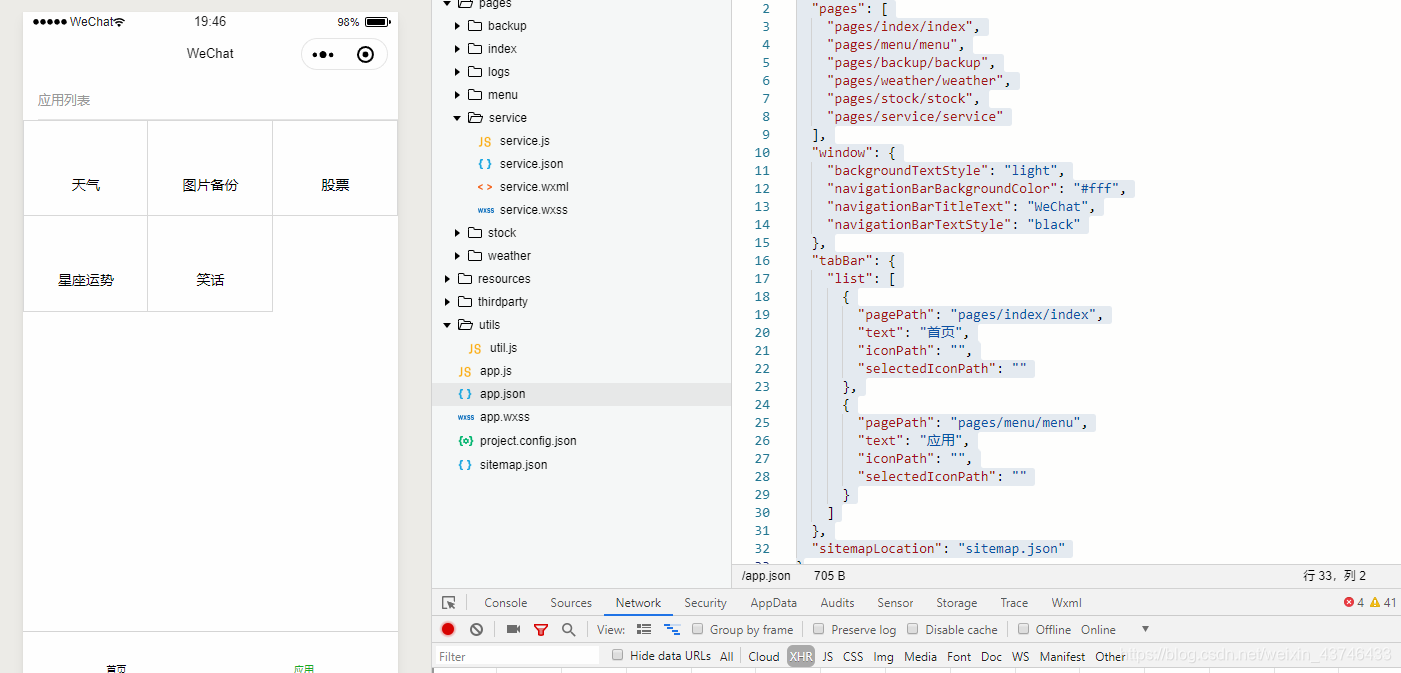
Task: Click the red error count indicator
Action: [1354, 602]
